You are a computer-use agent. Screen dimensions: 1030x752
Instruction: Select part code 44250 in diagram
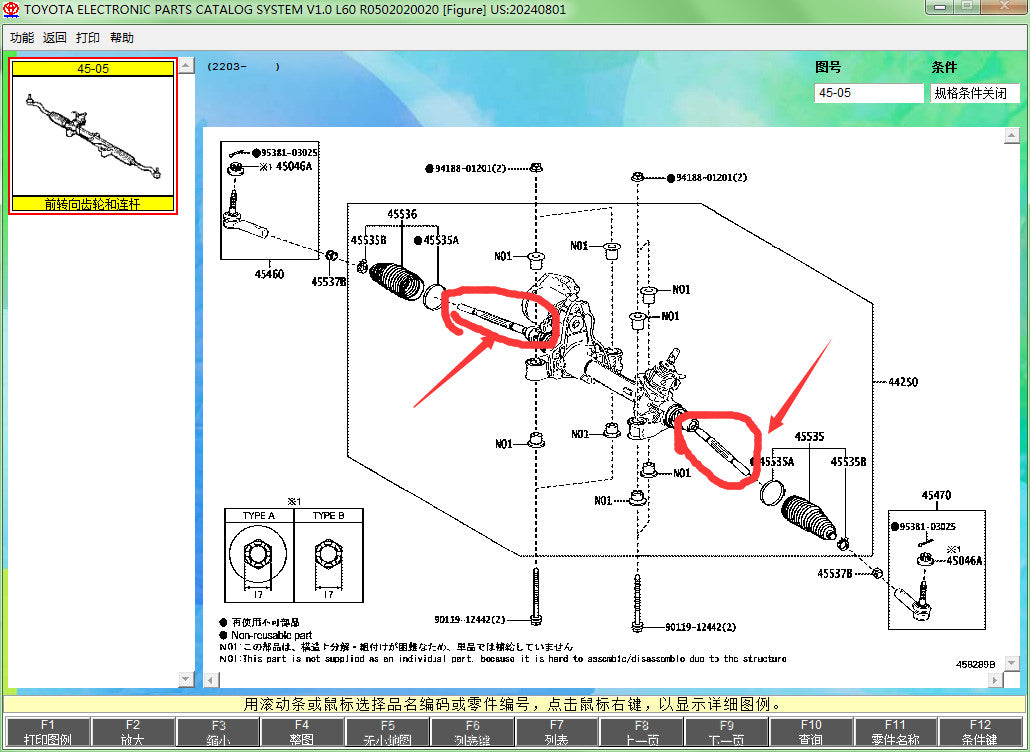(x=903, y=382)
